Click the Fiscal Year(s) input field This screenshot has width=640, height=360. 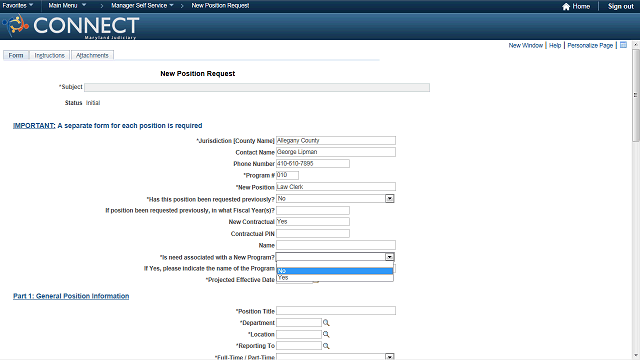point(313,211)
